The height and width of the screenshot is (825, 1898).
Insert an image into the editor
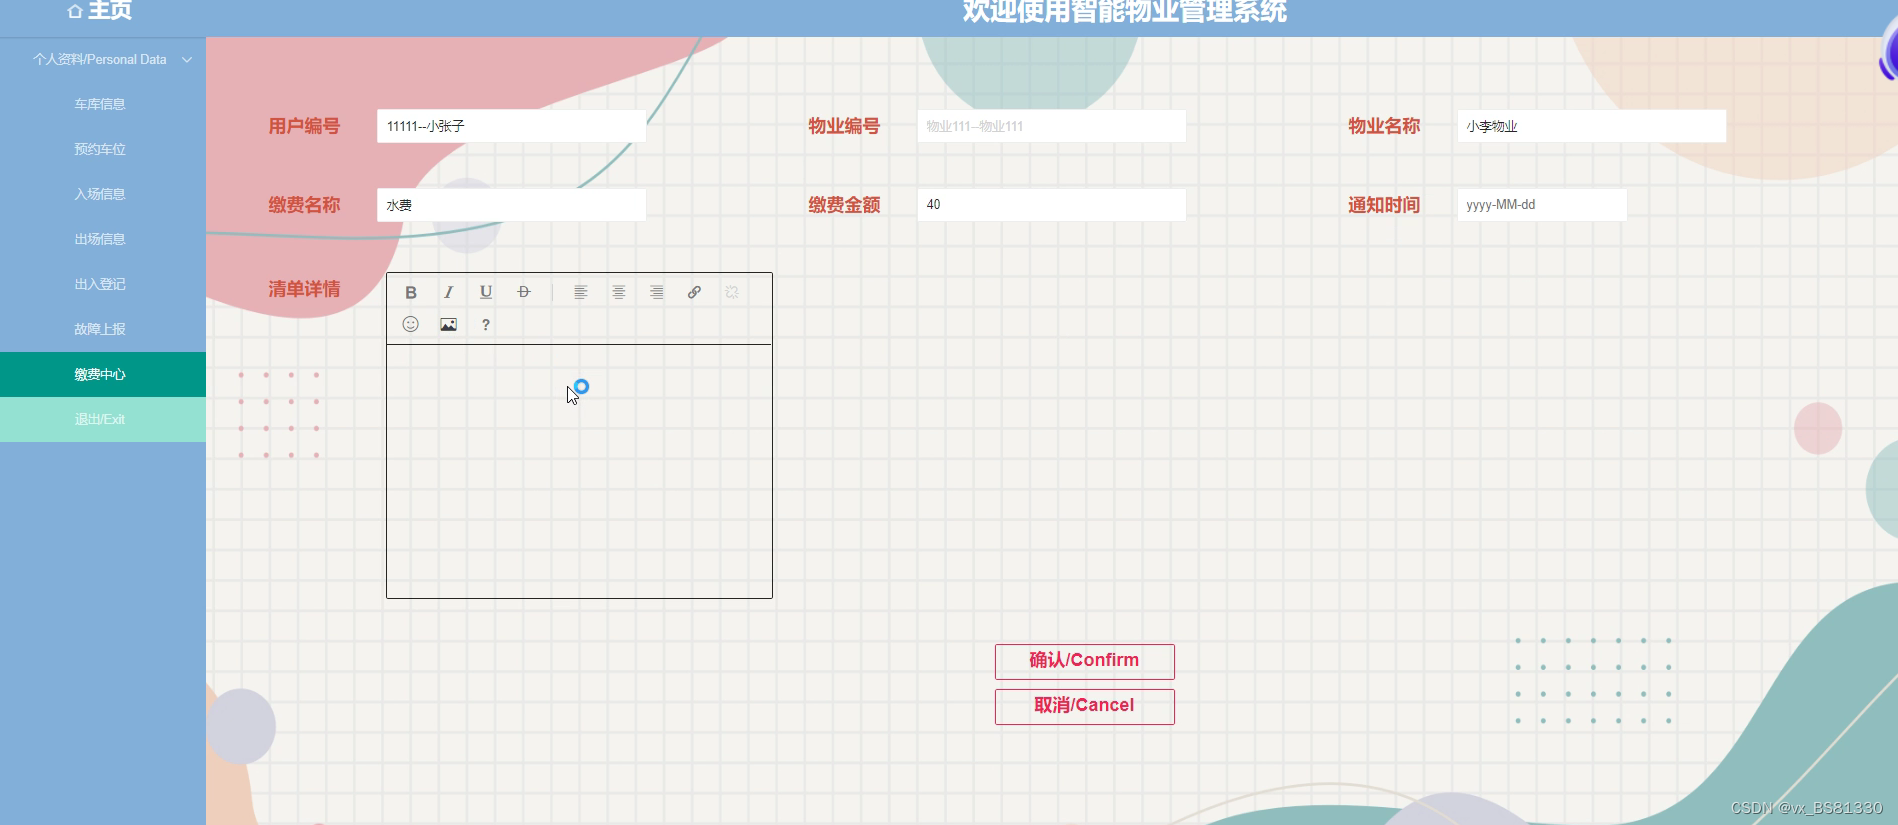tap(448, 324)
